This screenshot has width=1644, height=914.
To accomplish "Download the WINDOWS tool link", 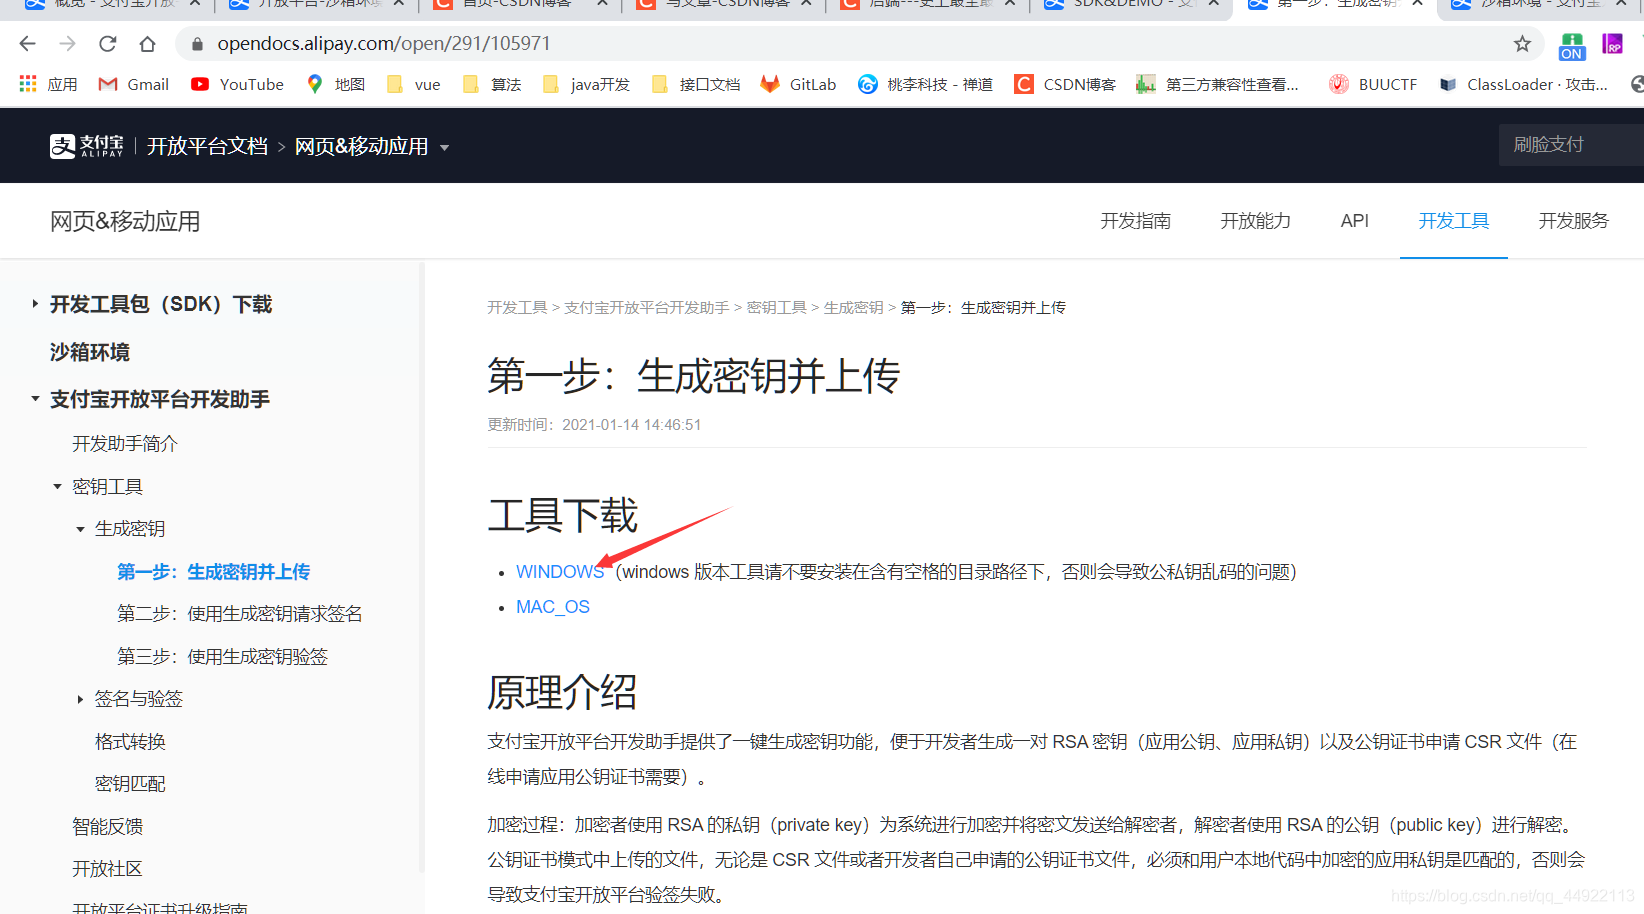I will (x=560, y=572).
